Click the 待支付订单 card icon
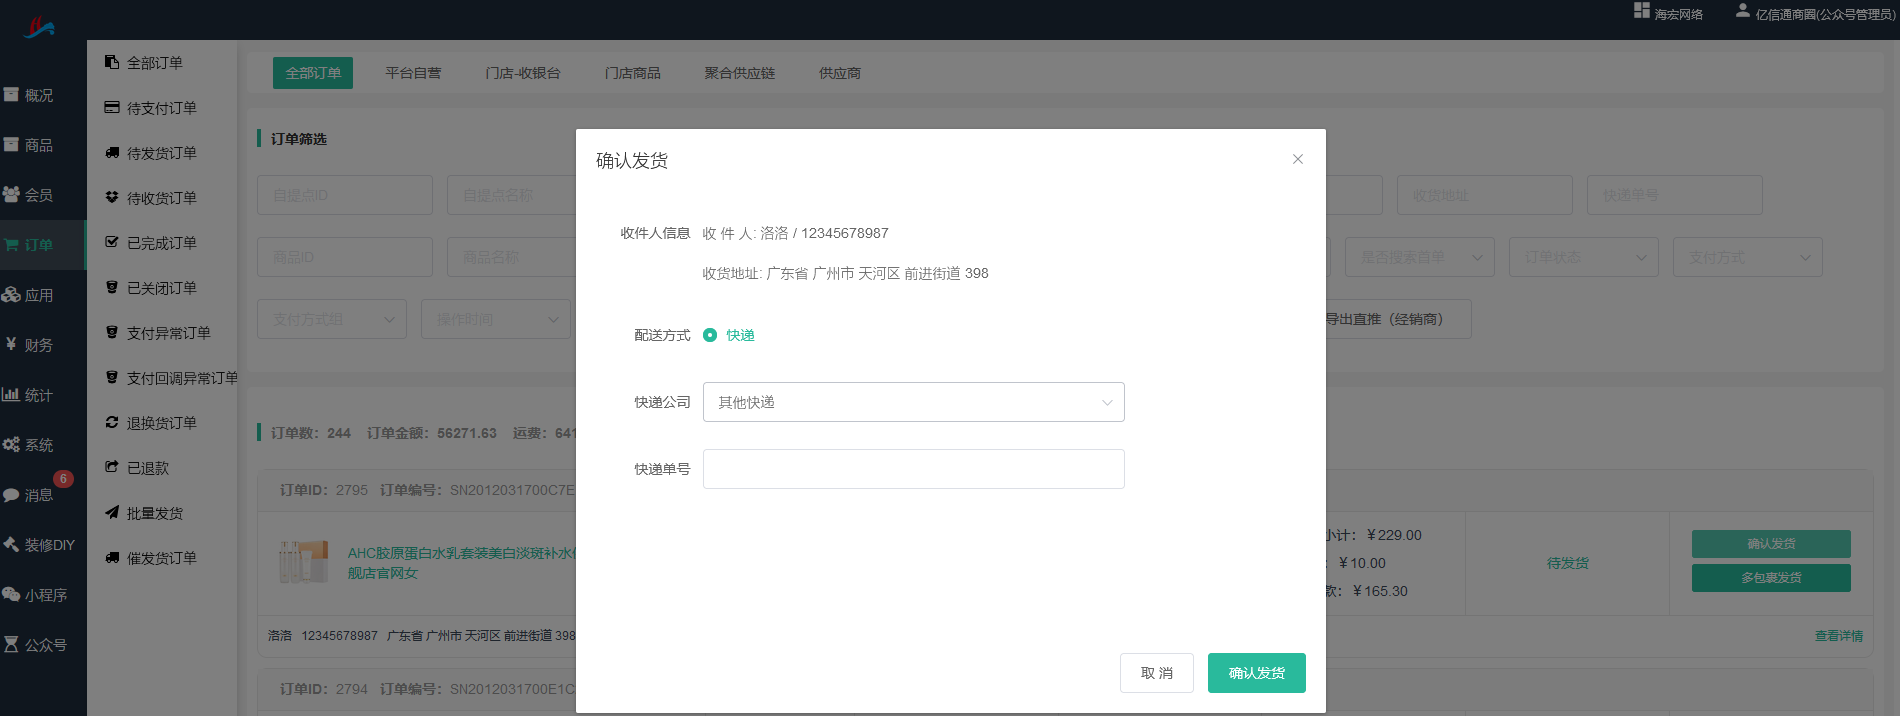The height and width of the screenshot is (716, 1900). coord(112,107)
